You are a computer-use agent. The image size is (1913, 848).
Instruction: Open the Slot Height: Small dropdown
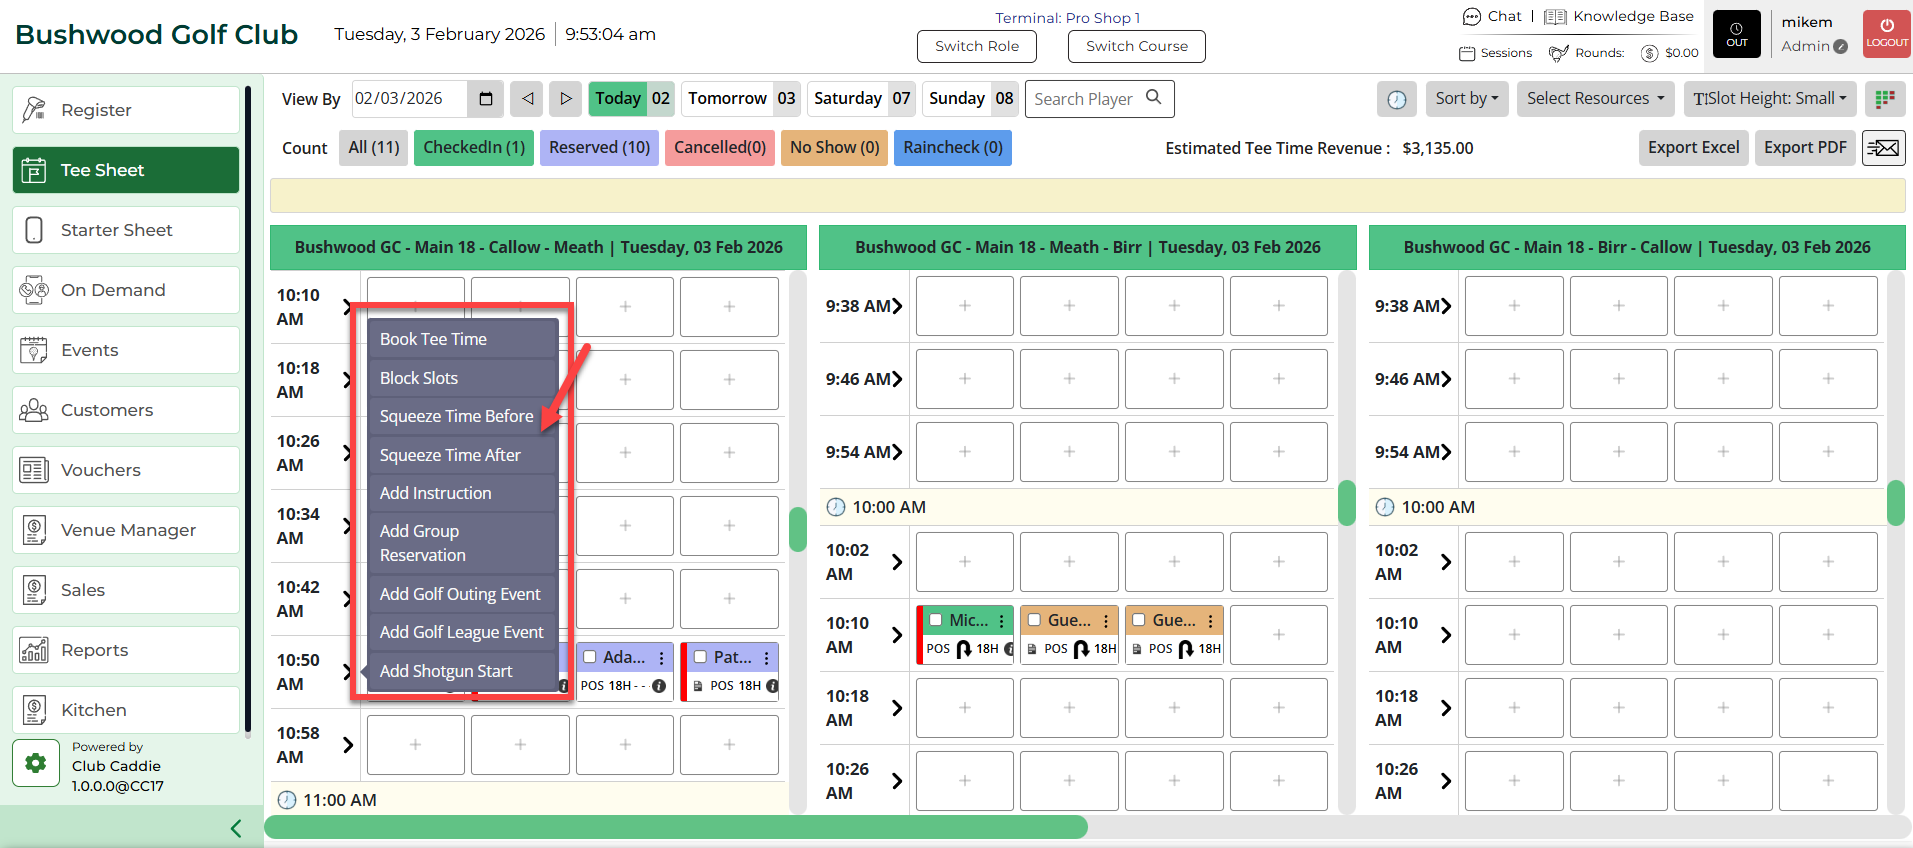[1770, 99]
